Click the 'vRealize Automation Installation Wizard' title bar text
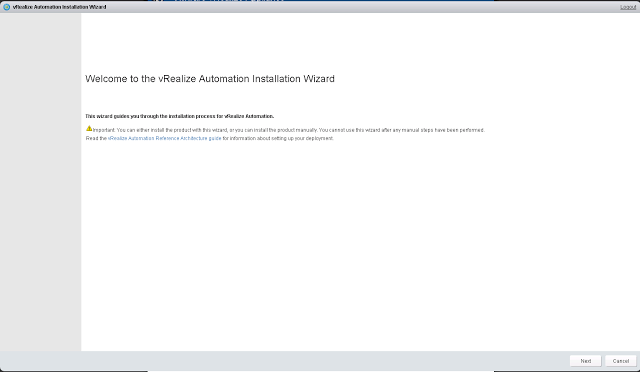640x372 pixels. point(60,7)
